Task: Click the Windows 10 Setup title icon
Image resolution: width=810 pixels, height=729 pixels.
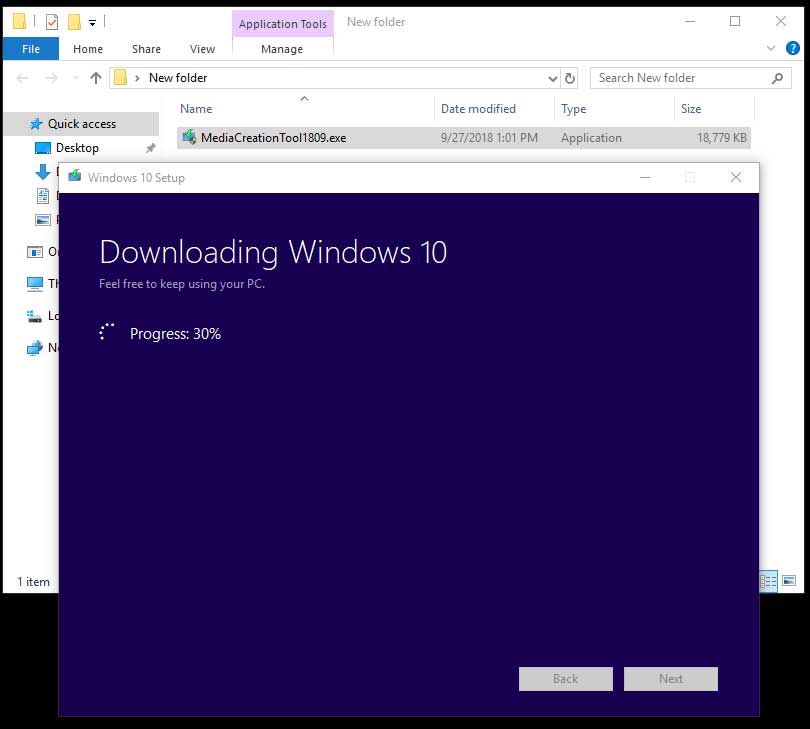Action: [x=74, y=177]
